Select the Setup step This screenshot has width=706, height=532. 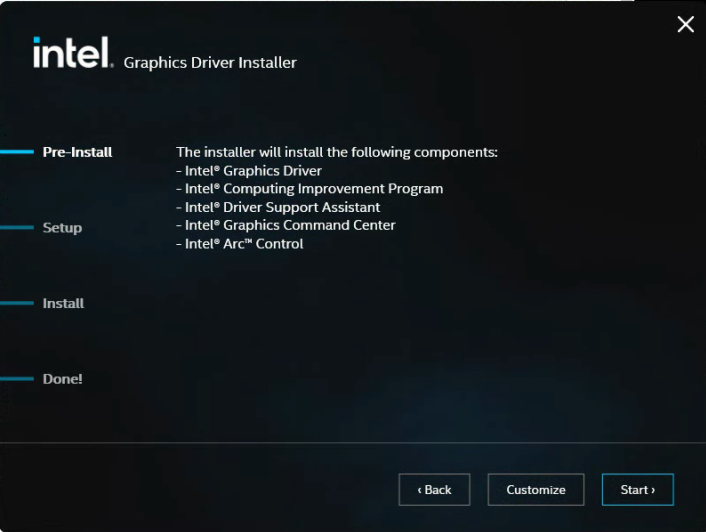pos(62,228)
